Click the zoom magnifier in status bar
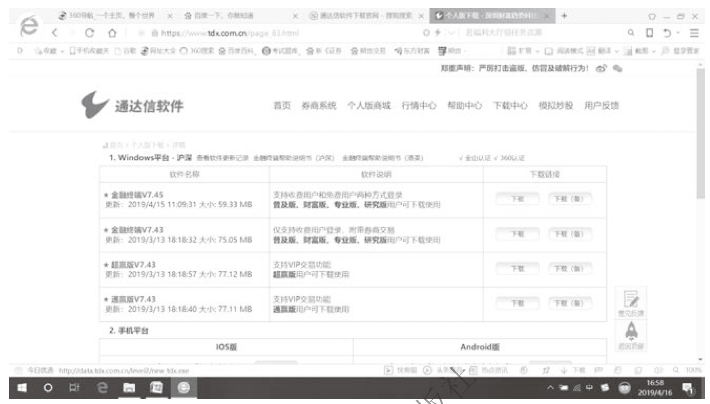The height and width of the screenshot is (404, 710). click(x=676, y=370)
